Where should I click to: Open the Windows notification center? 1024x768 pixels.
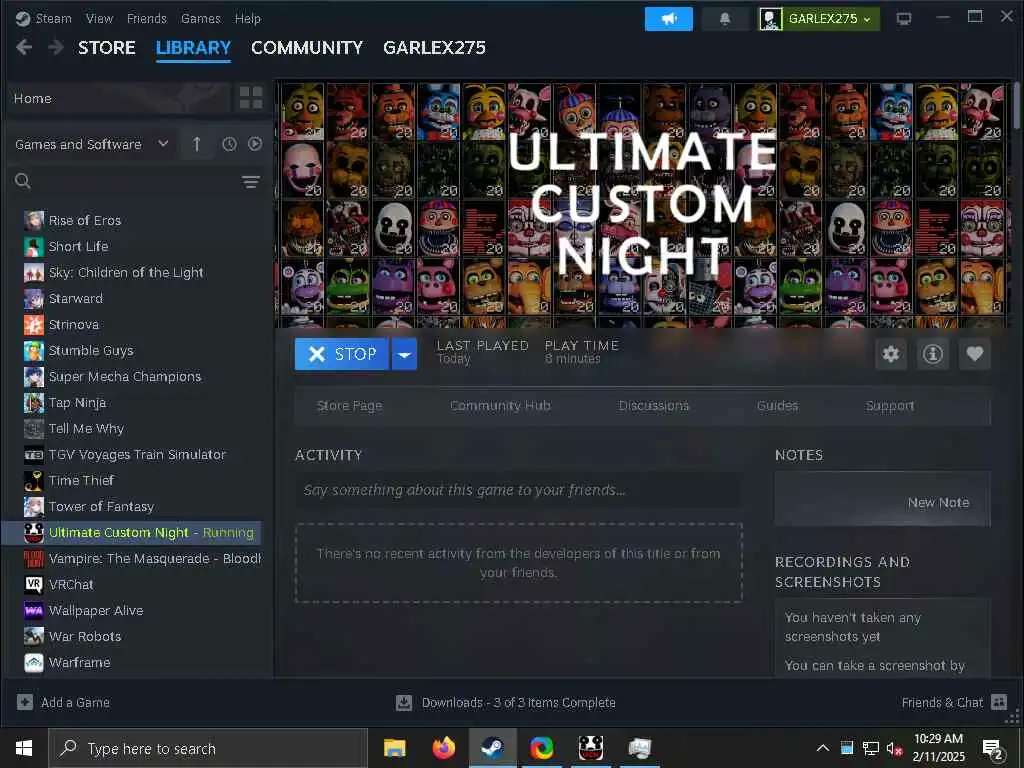click(x=993, y=749)
